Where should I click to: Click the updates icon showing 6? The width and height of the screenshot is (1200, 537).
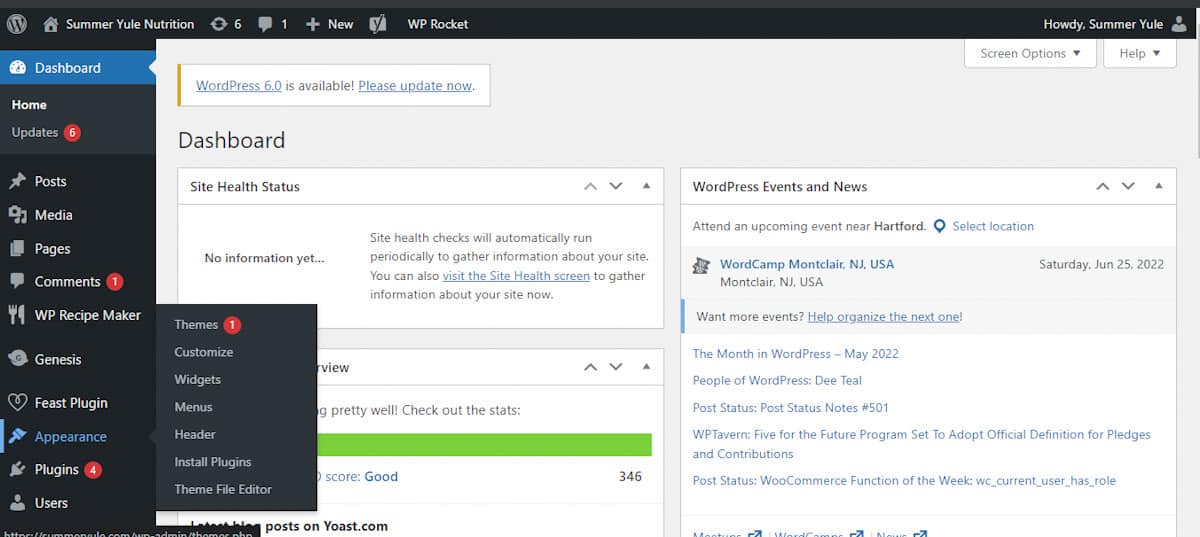point(218,24)
